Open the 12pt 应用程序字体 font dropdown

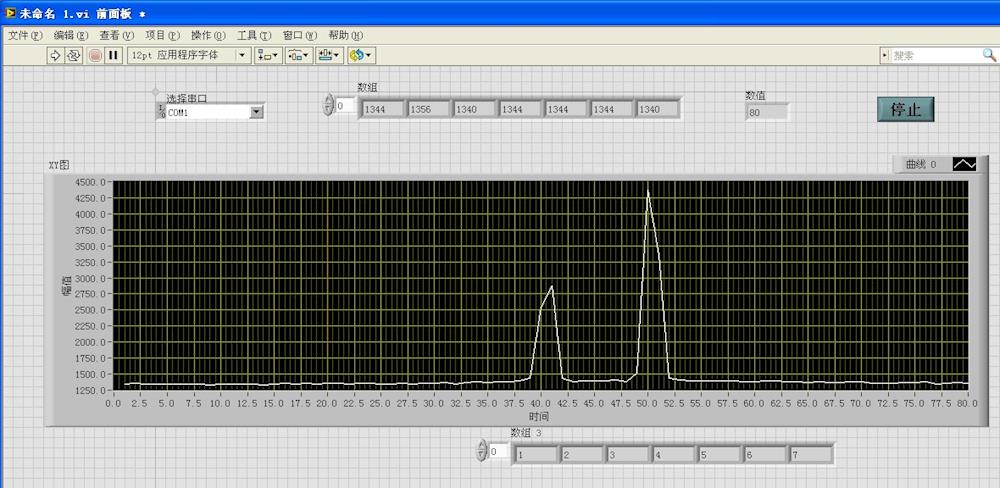click(189, 55)
